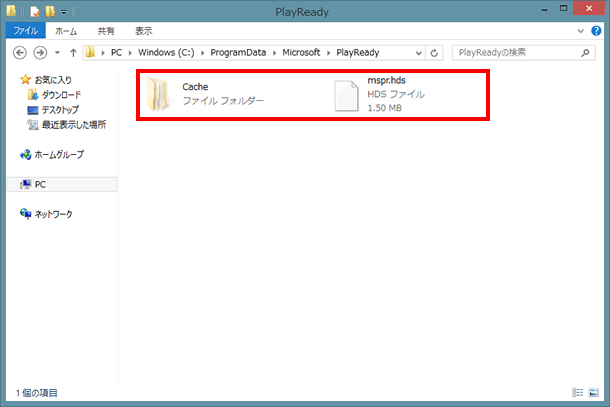Switch to large thumbnails view icon
This screenshot has height=407, width=610.
point(594,392)
